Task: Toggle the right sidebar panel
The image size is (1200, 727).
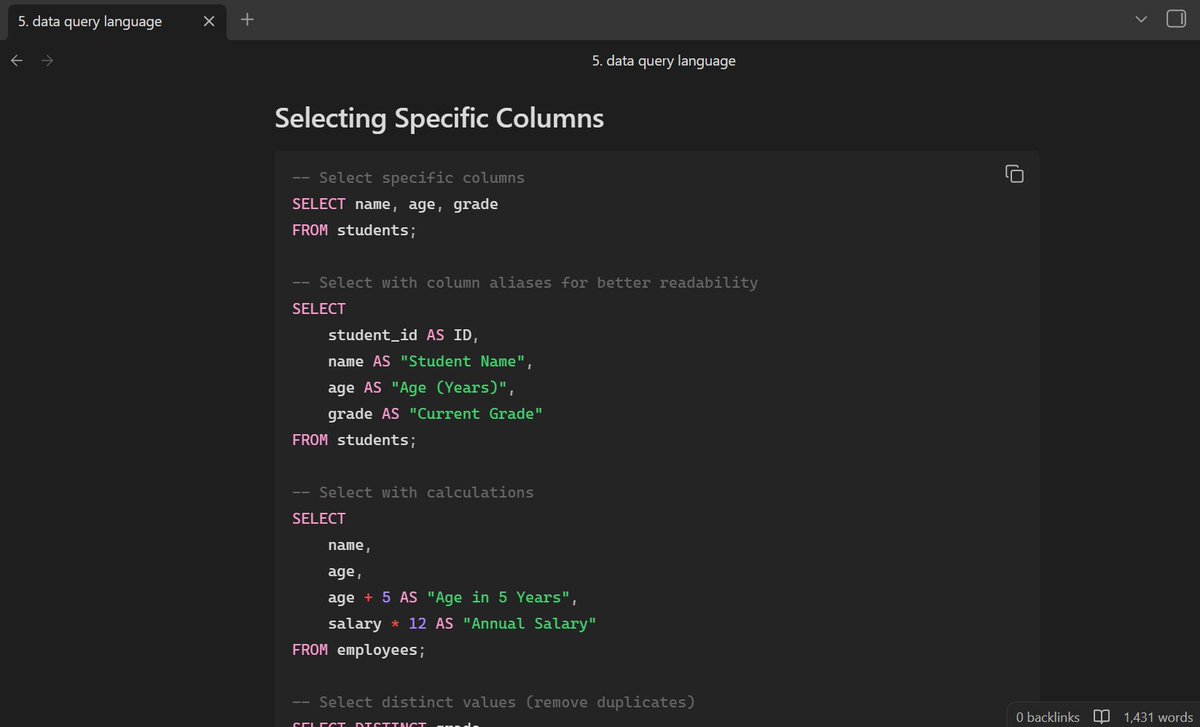Action: click(1176, 20)
